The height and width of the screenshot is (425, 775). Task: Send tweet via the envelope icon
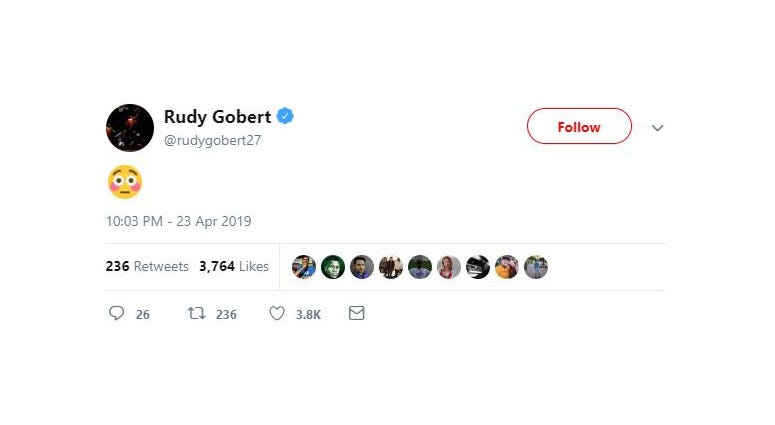tap(356, 313)
